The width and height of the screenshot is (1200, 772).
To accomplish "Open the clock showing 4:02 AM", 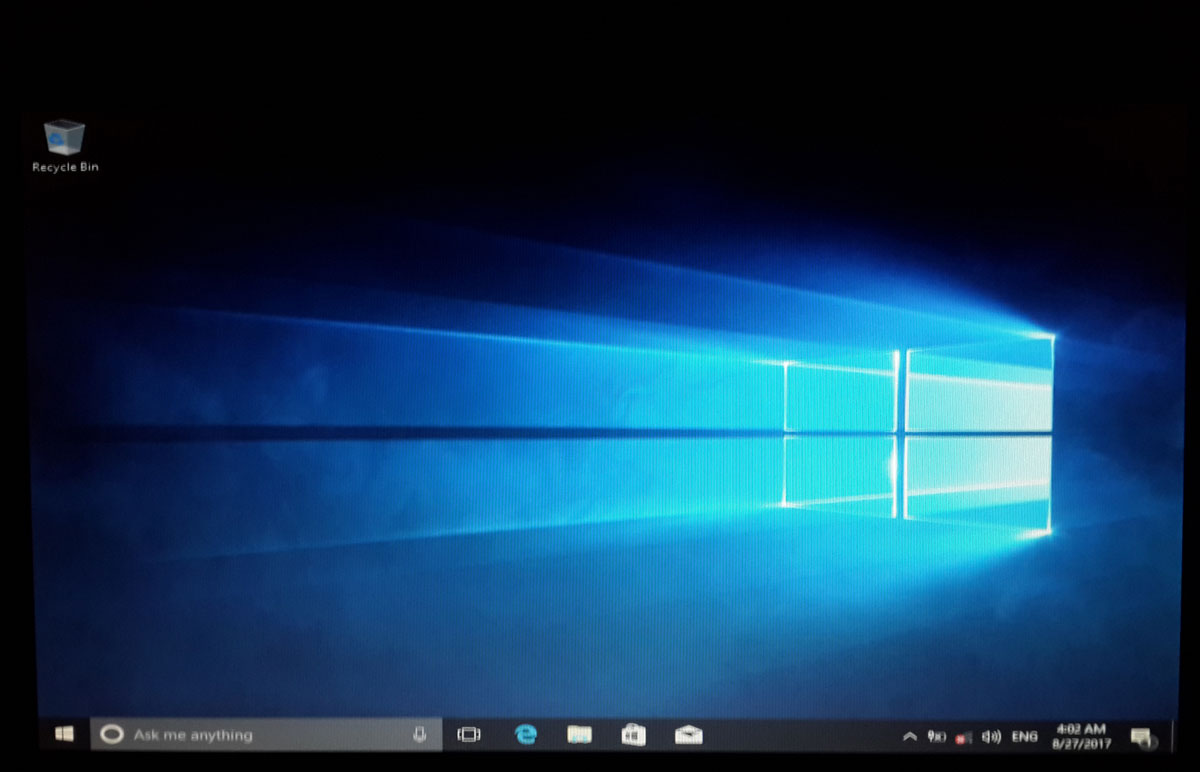I will 1080,737.
